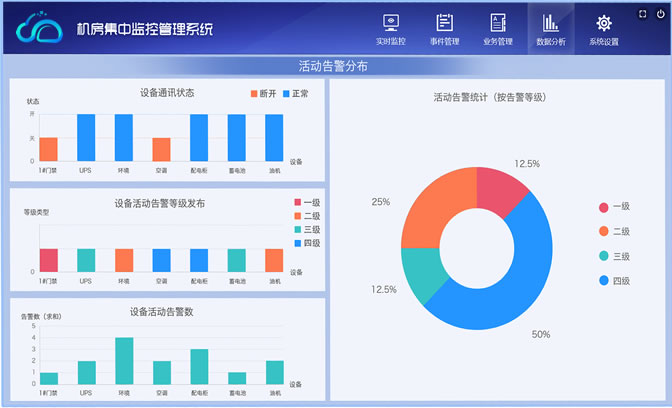Screen dimensions: 672x408
Task: Toggle fullscreen icon in top corner
Action: 642,14
